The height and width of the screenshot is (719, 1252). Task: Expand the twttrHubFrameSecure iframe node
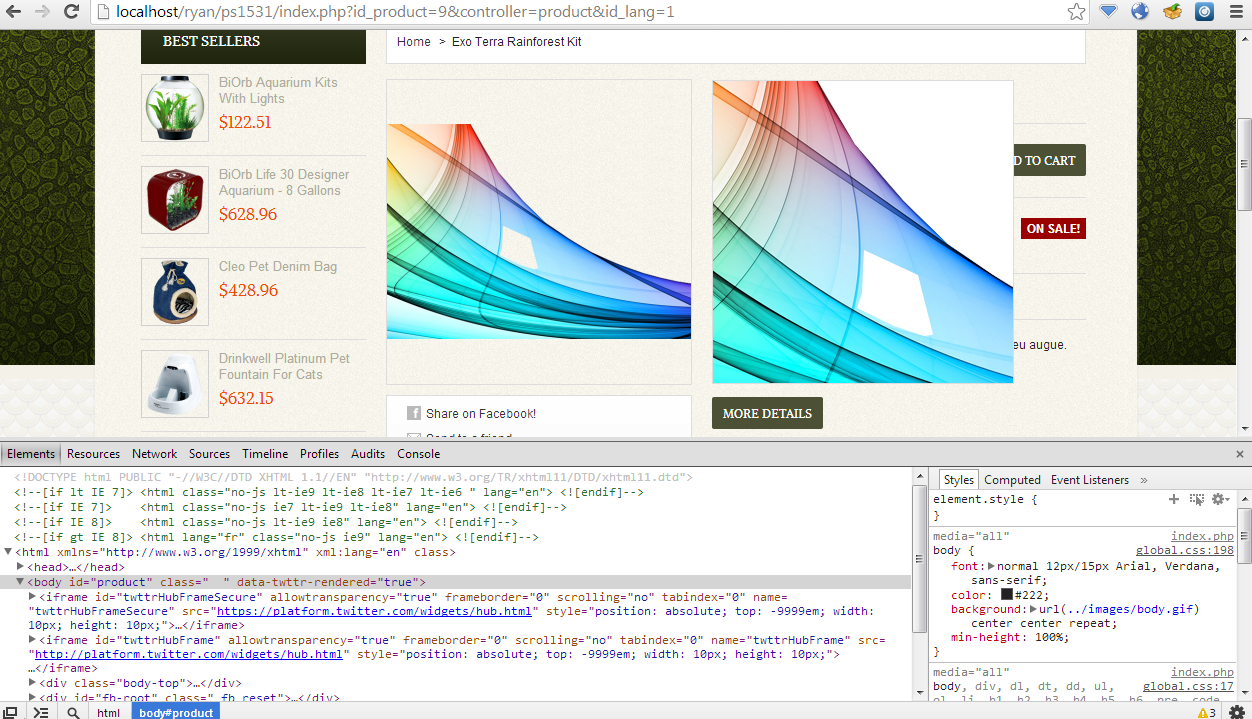pyautogui.click(x=32, y=596)
